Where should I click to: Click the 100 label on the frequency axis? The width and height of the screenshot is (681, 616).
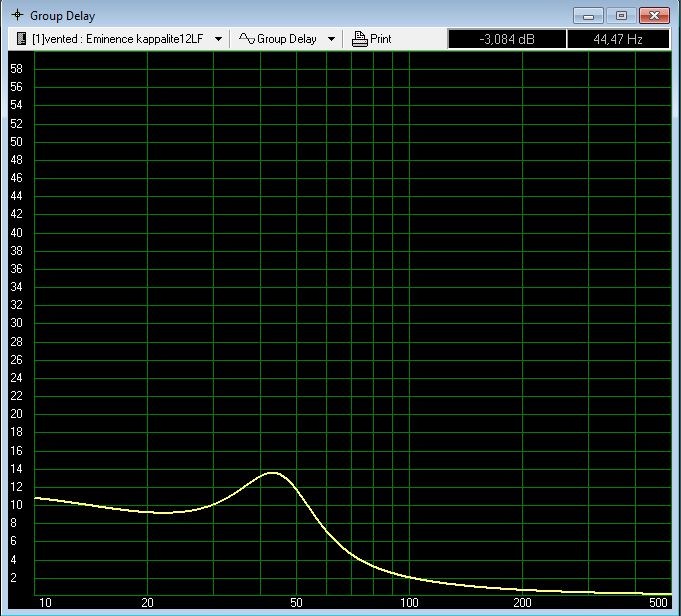[x=410, y=603]
